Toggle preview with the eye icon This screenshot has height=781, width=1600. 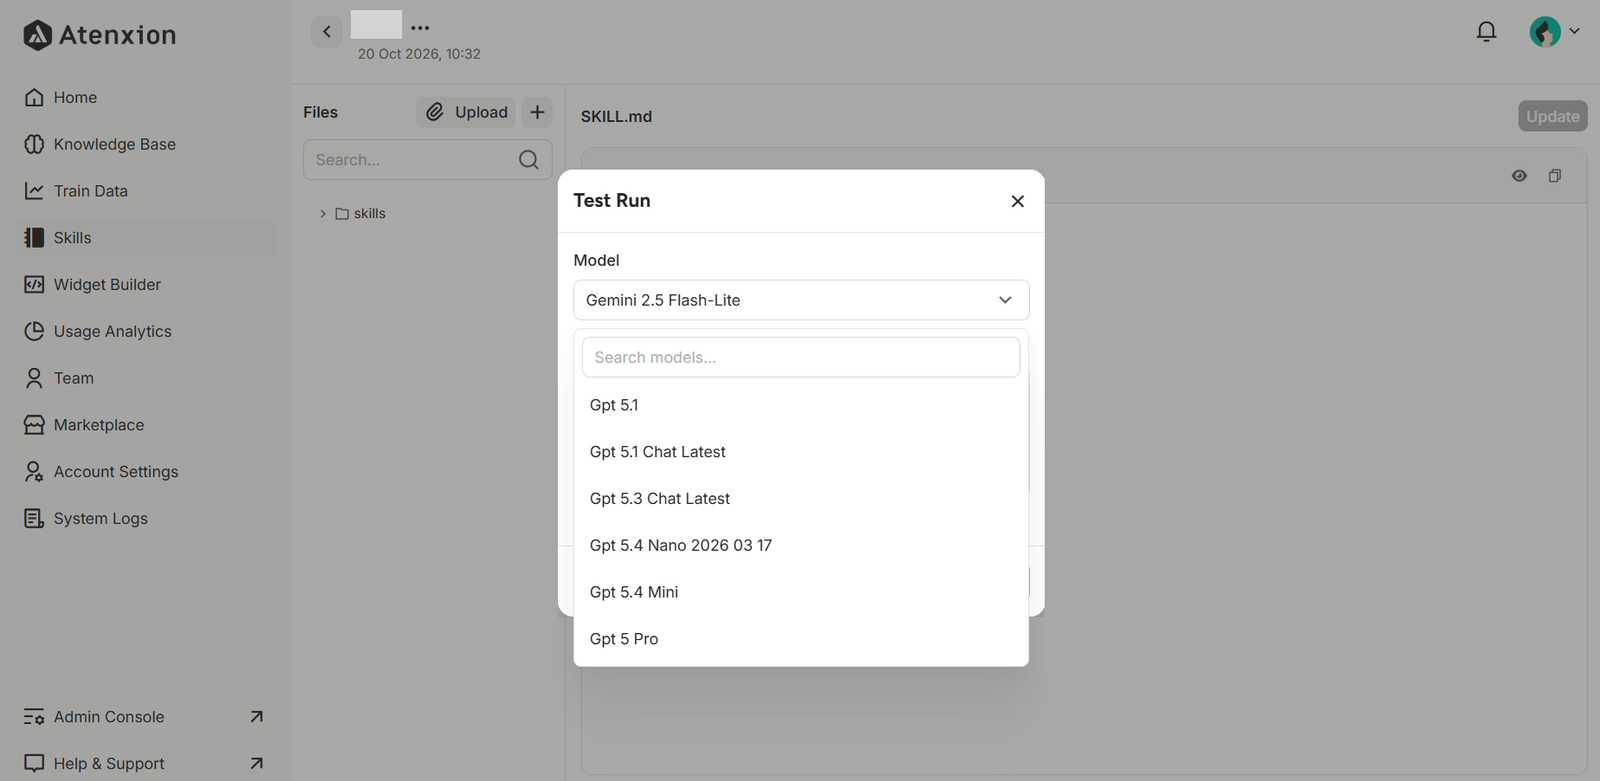[x=1519, y=176]
